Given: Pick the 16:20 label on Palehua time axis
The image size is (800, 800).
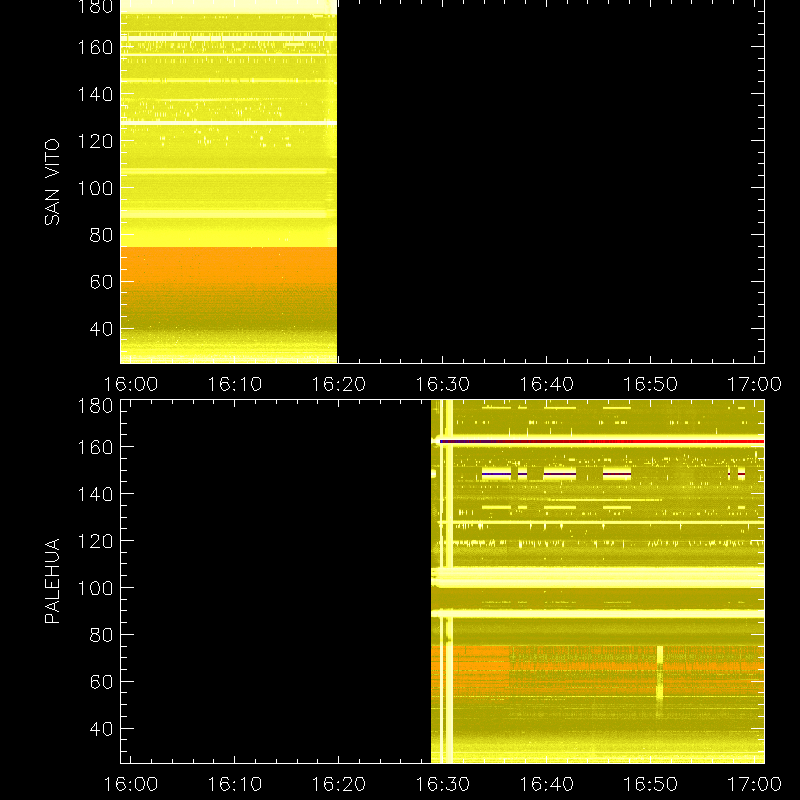Looking at the screenshot, I should (x=339, y=784).
